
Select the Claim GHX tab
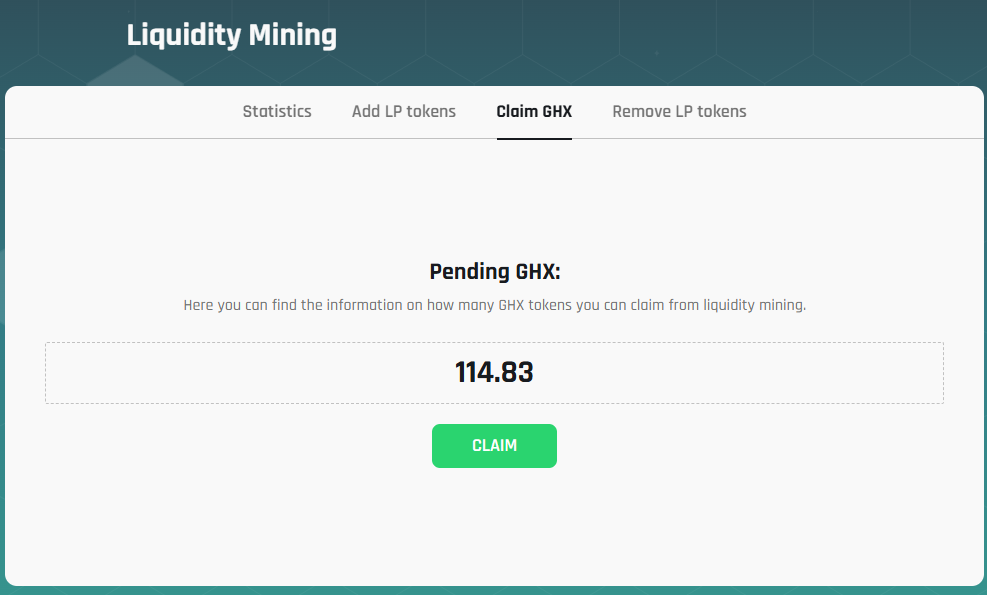pos(534,111)
